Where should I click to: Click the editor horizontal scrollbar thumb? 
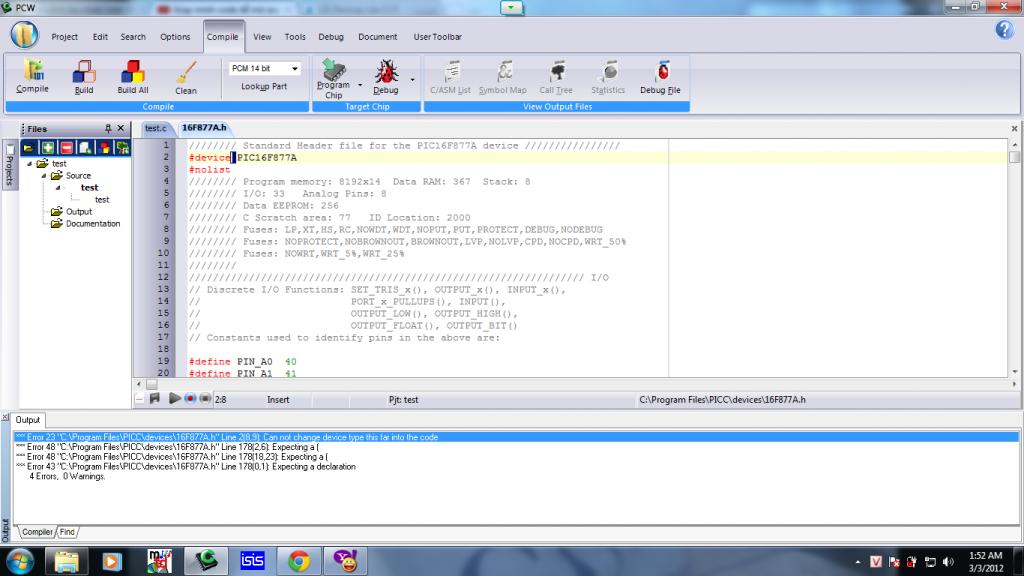click(x=152, y=384)
